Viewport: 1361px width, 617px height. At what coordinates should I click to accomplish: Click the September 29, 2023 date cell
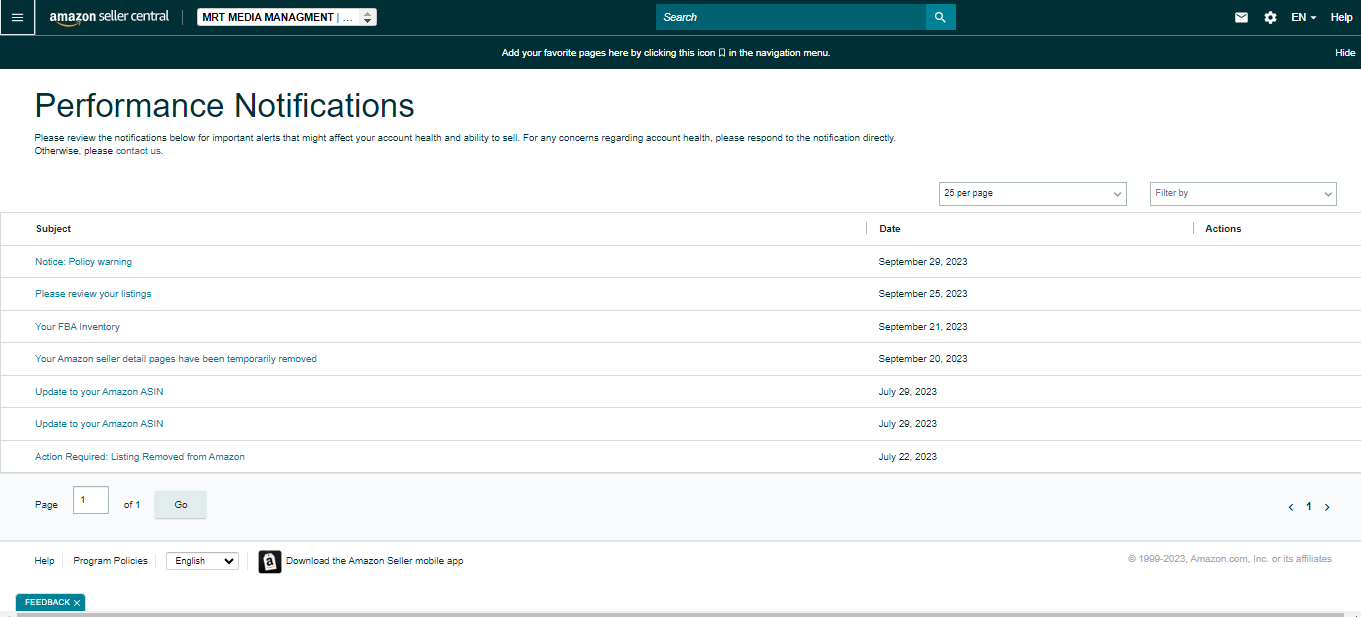(923, 262)
